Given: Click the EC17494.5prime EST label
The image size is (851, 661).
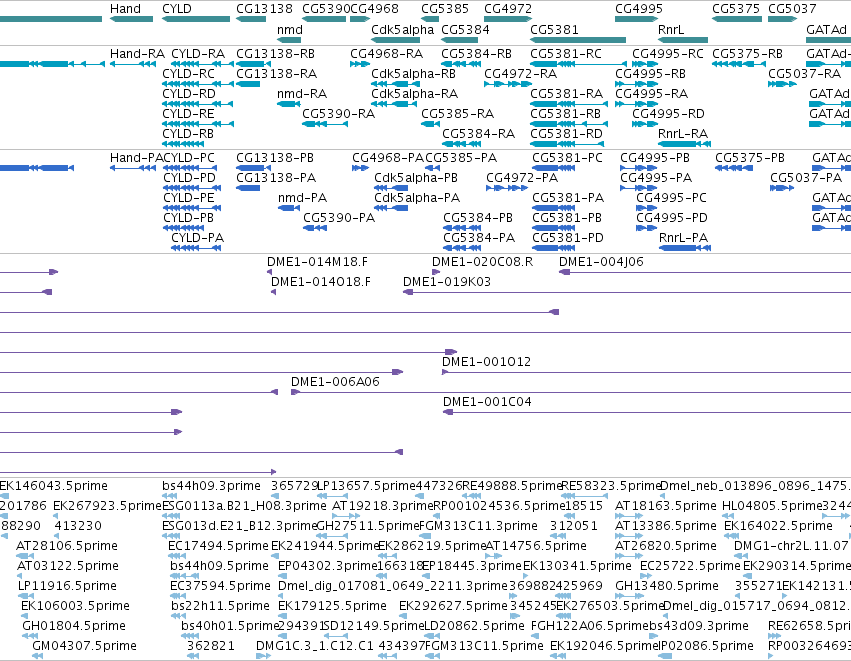Looking at the screenshot, I should [x=218, y=546].
